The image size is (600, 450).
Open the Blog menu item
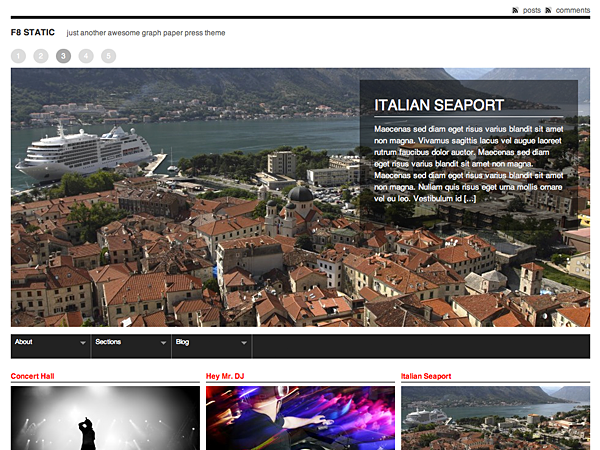(x=182, y=342)
